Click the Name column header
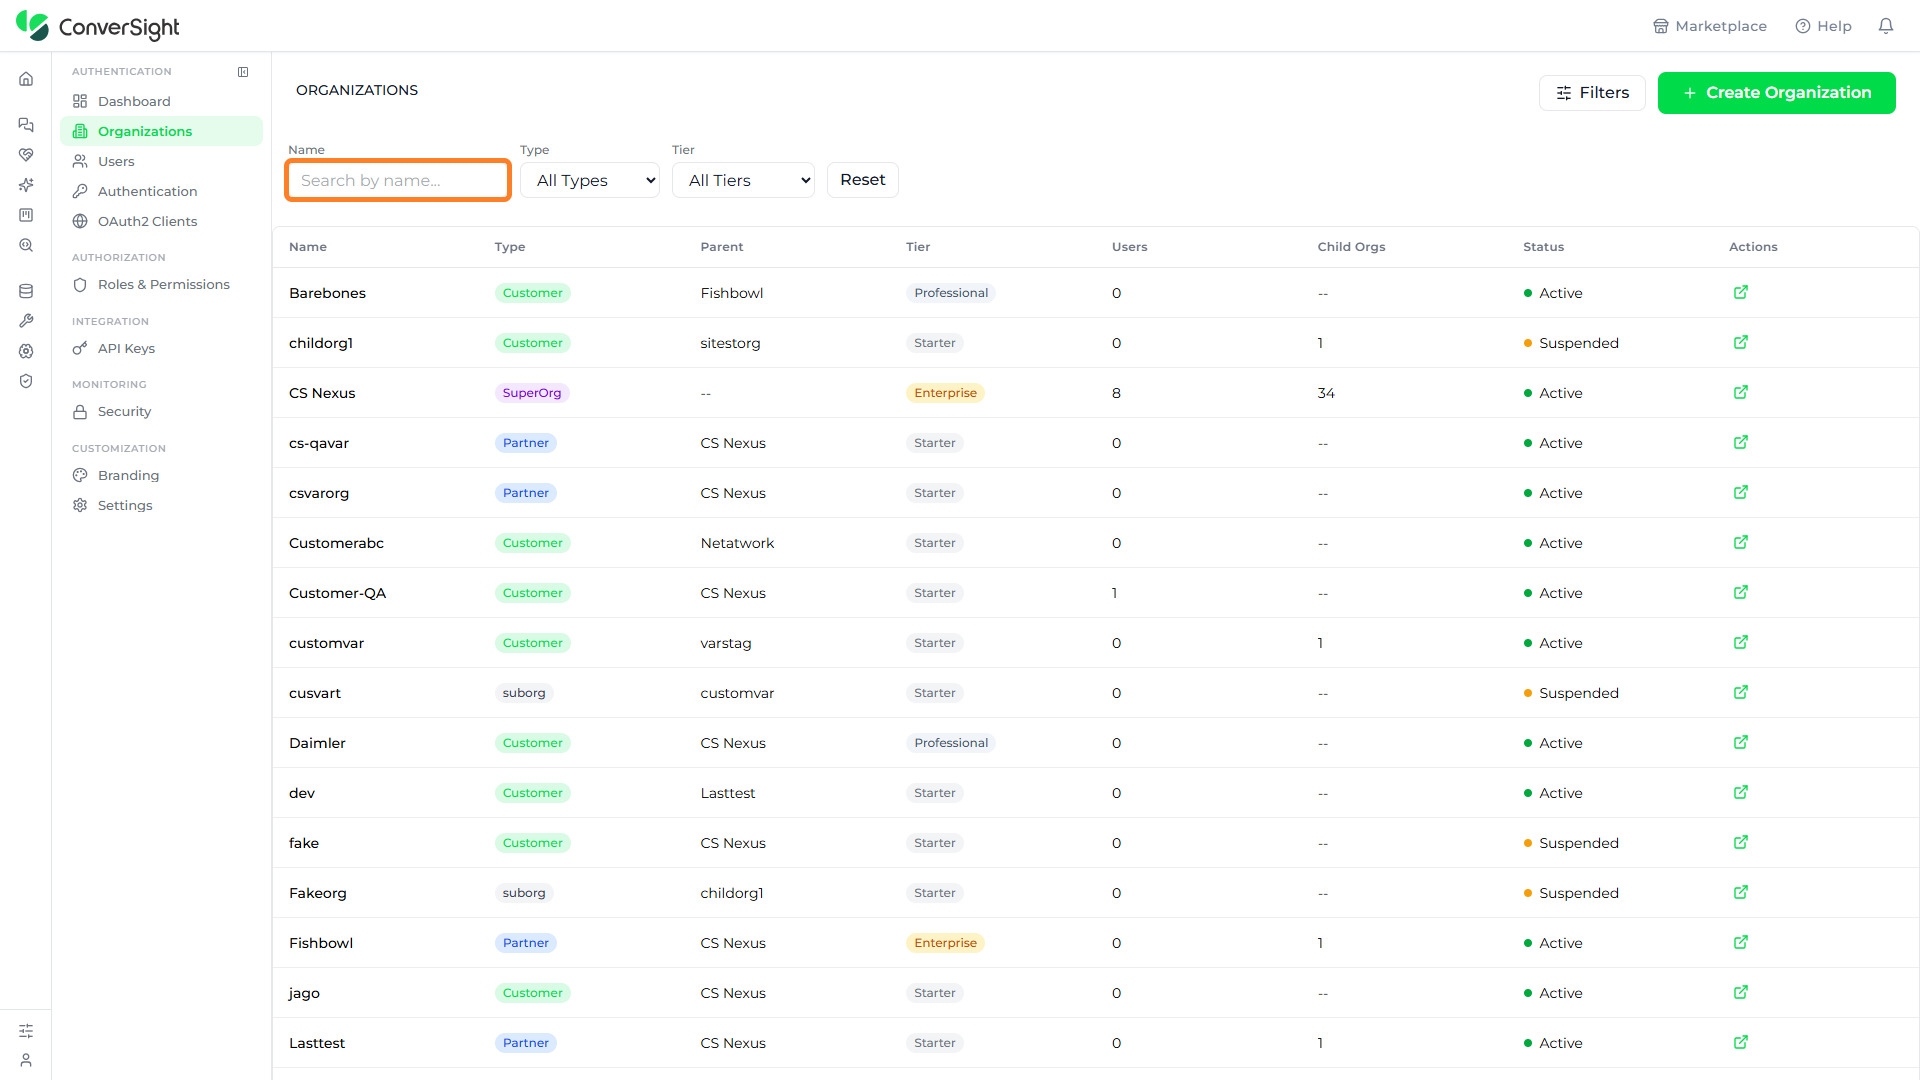The height and width of the screenshot is (1080, 1920). pos(308,247)
